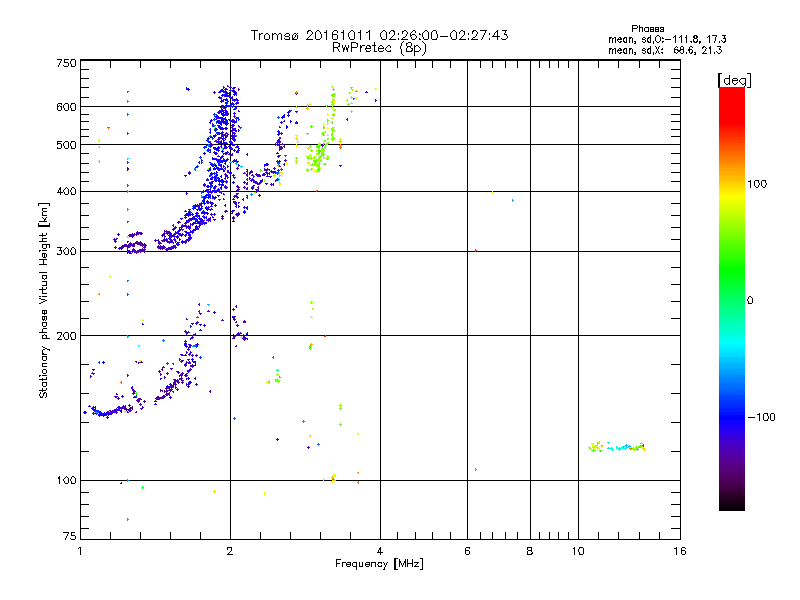Viewport: 800px width, 600px height.
Task: Click the "[deg]" colorbar label
Action: point(734,80)
